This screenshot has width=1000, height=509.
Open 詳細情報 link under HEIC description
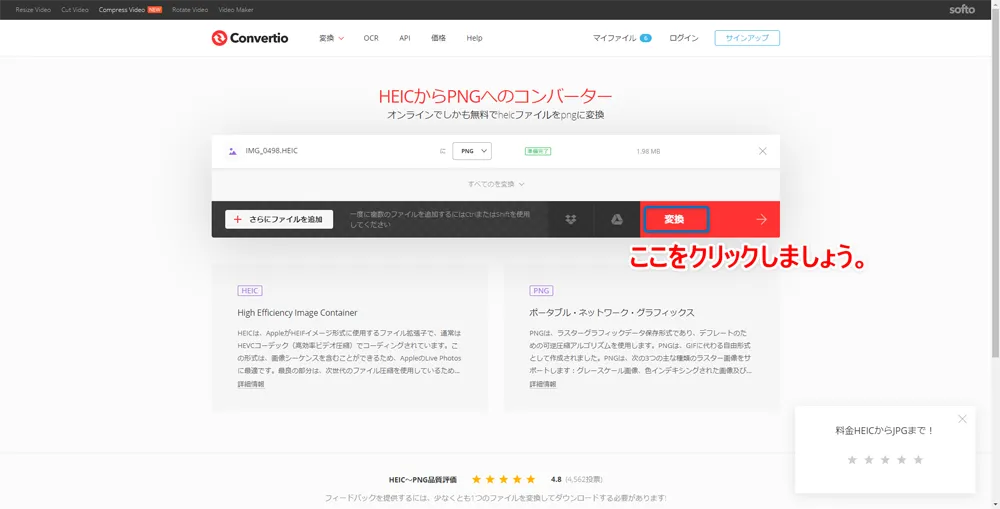(x=251, y=385)
